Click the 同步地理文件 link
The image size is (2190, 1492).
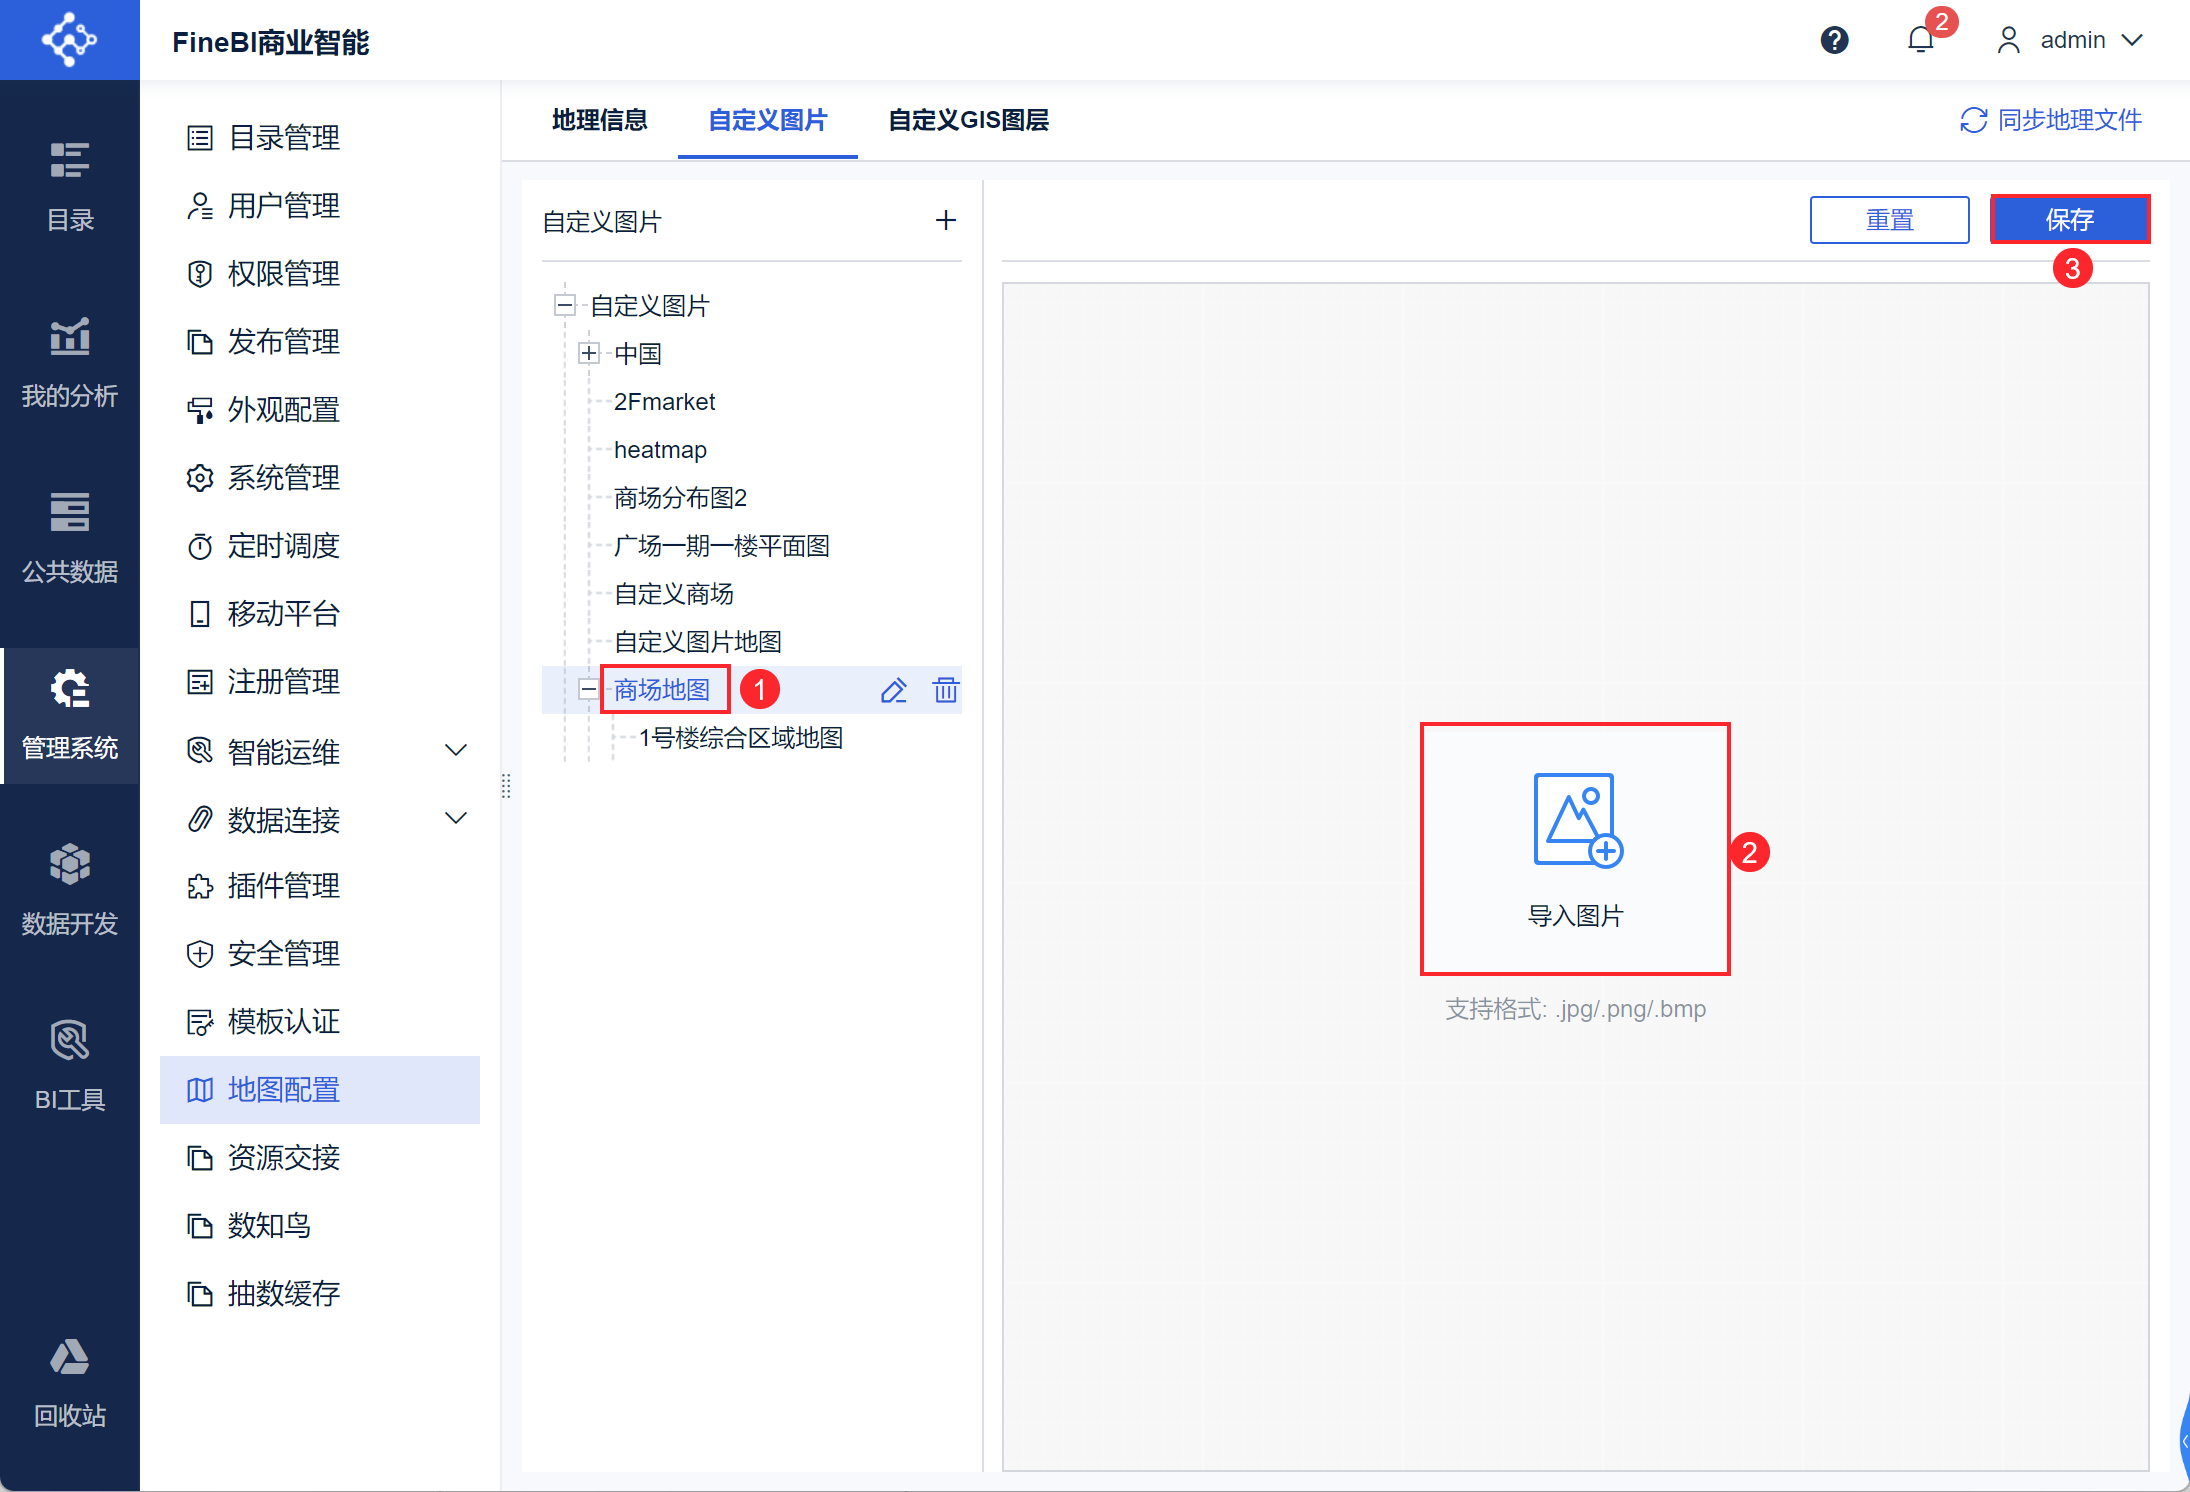[x=2069, y=120]
